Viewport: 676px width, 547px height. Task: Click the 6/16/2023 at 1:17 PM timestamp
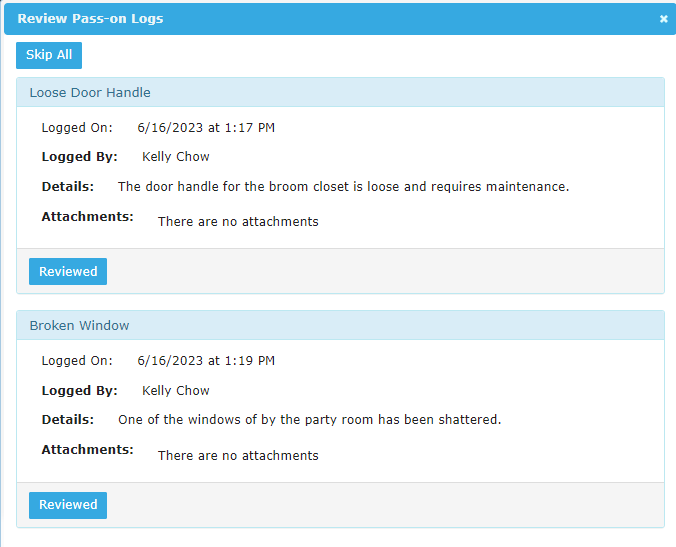(206, 128)
